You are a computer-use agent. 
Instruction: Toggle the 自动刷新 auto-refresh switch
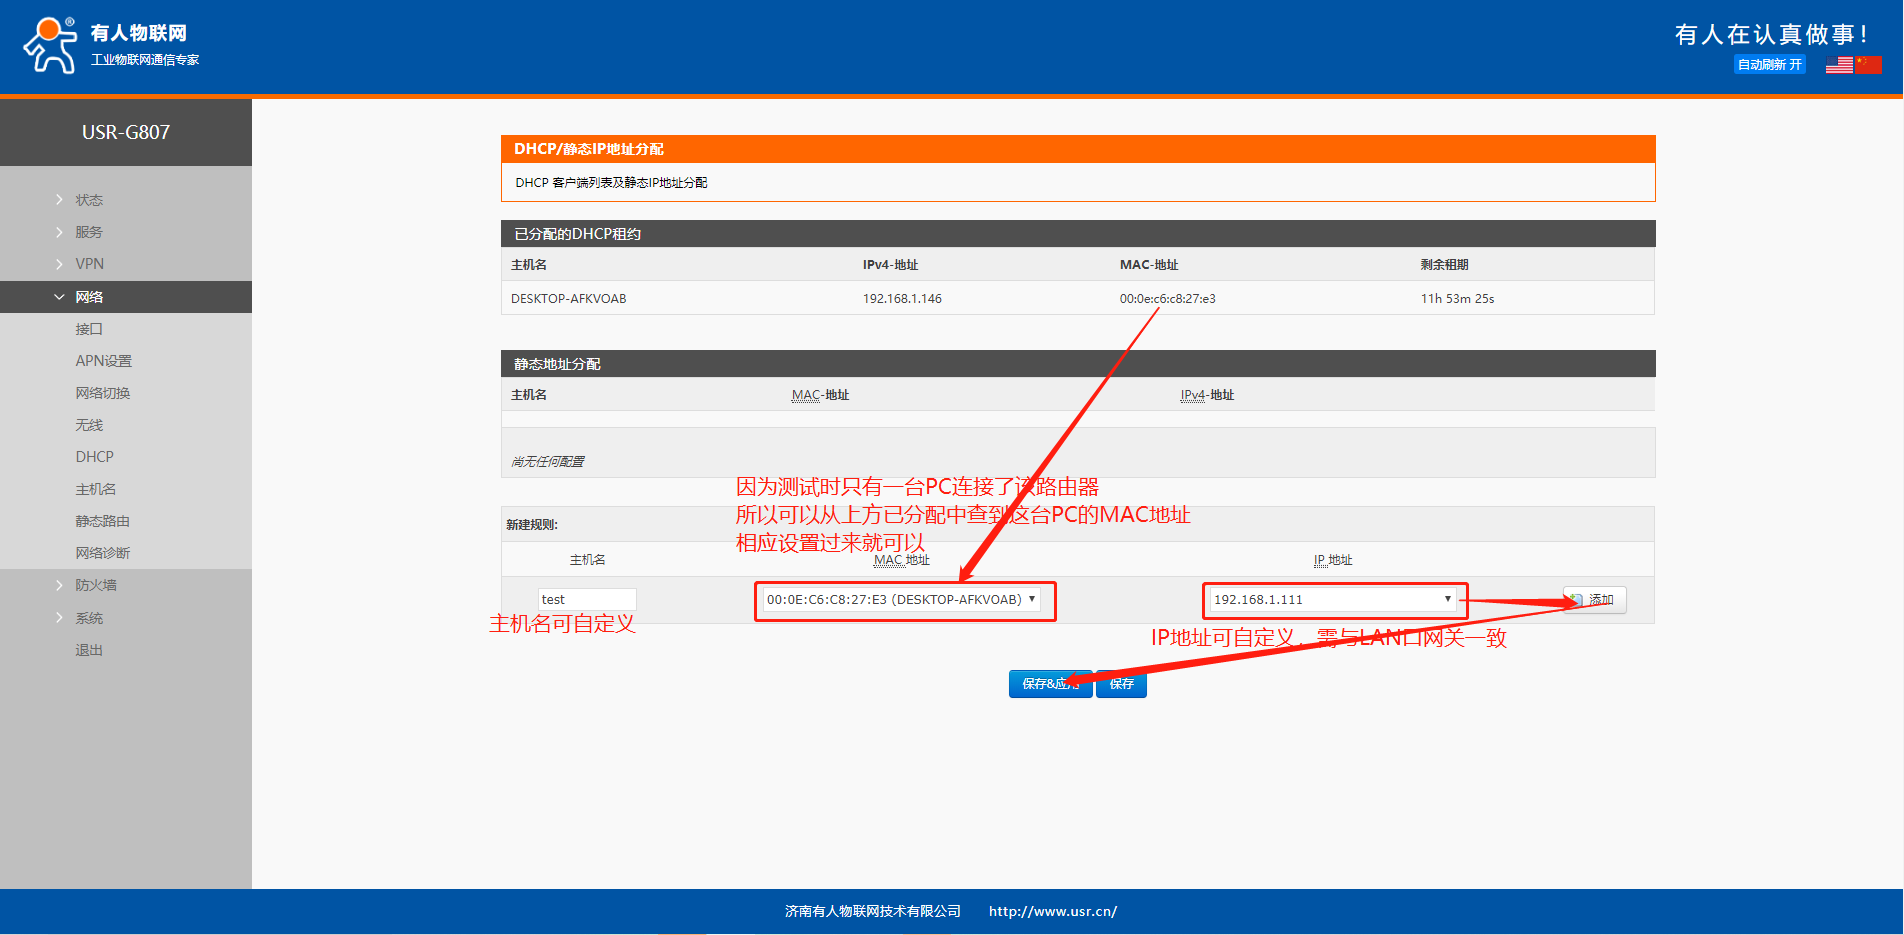[x=1769, y=65]
